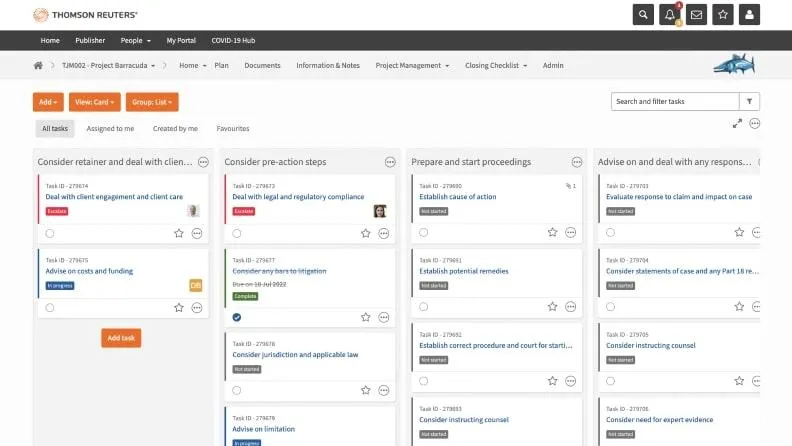
Task: Mark Evaluate response to claim complete
Action: coord(610,232)
